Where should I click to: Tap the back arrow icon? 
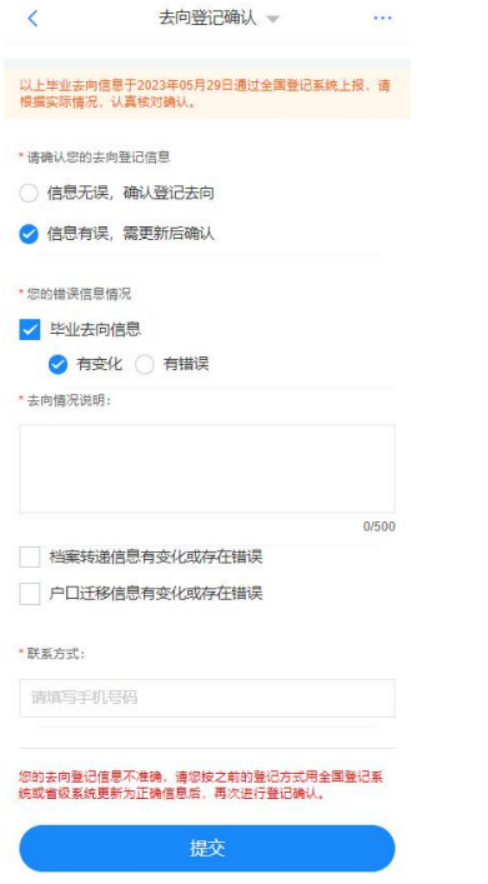pos(33,18)
